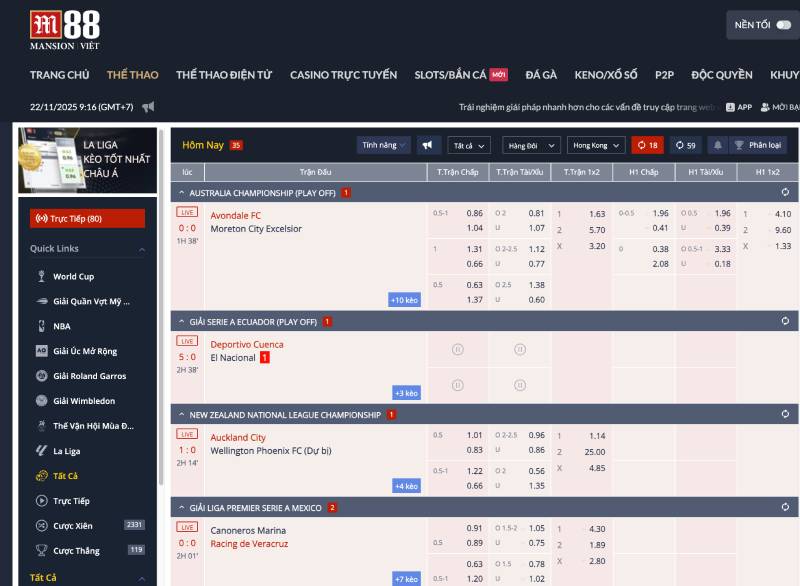Refresh the Serie A Ecuador section
The image size is (800, 586).
[x=785, y=321]
